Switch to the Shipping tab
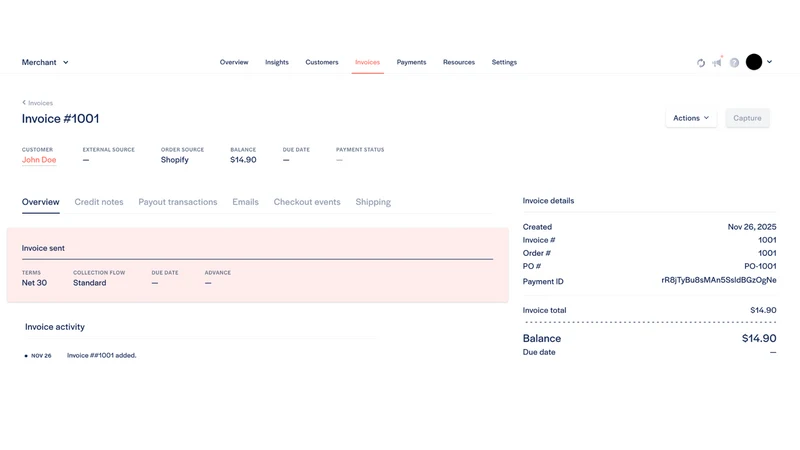Screen dimensions: 800x450 pyautogui.click(x=373, y=202)
